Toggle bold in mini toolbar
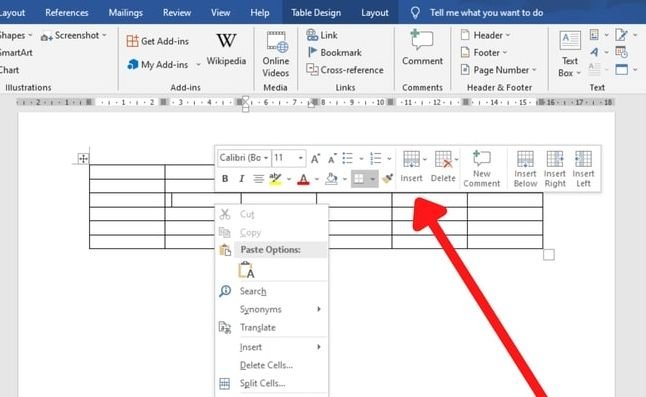646x397 pixels. tap(225, 179)
